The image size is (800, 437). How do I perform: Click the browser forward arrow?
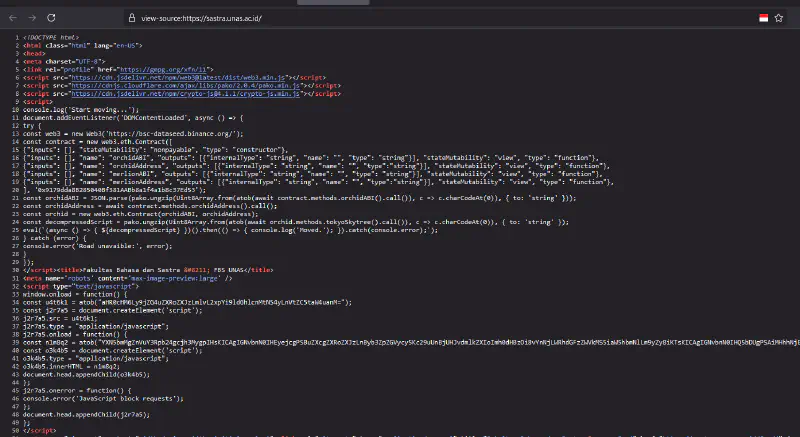click(x=32, y=18)
